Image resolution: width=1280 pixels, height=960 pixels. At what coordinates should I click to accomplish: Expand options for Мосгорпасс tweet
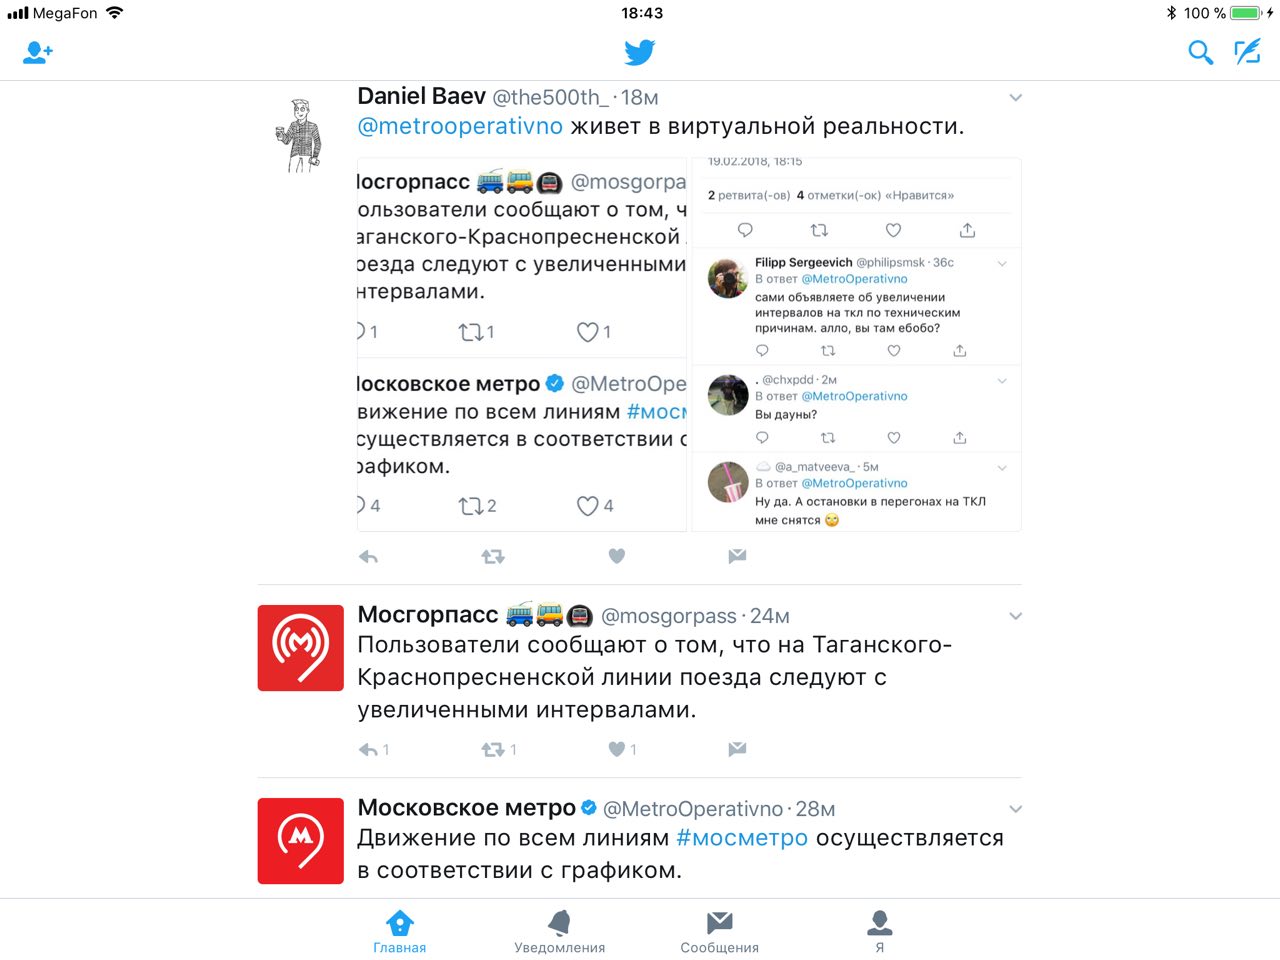[x=1015, y=616]
